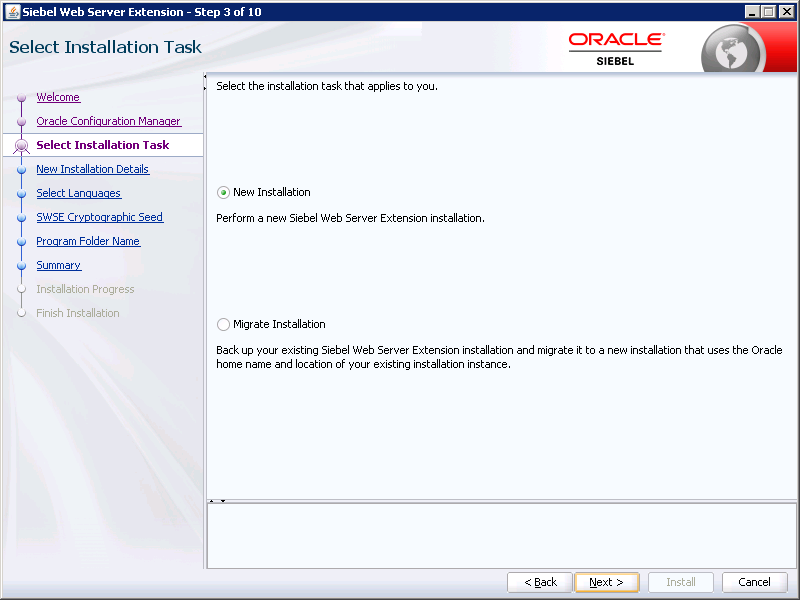800x600 pixels.
Task: Collapse the left navigation pane arrow
Action: coord(205,77)
